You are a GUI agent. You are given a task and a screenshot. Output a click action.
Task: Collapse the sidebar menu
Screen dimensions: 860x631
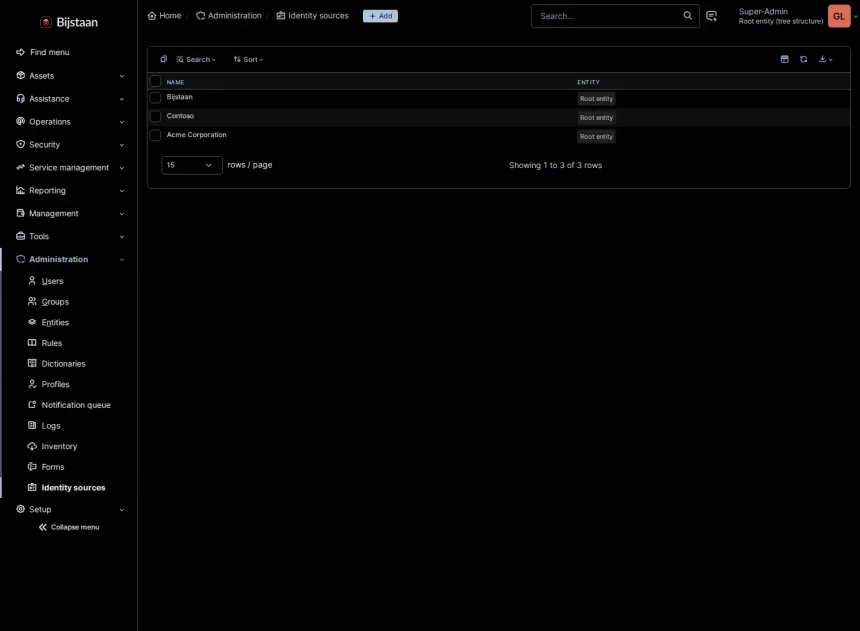[x=69, y=527]
